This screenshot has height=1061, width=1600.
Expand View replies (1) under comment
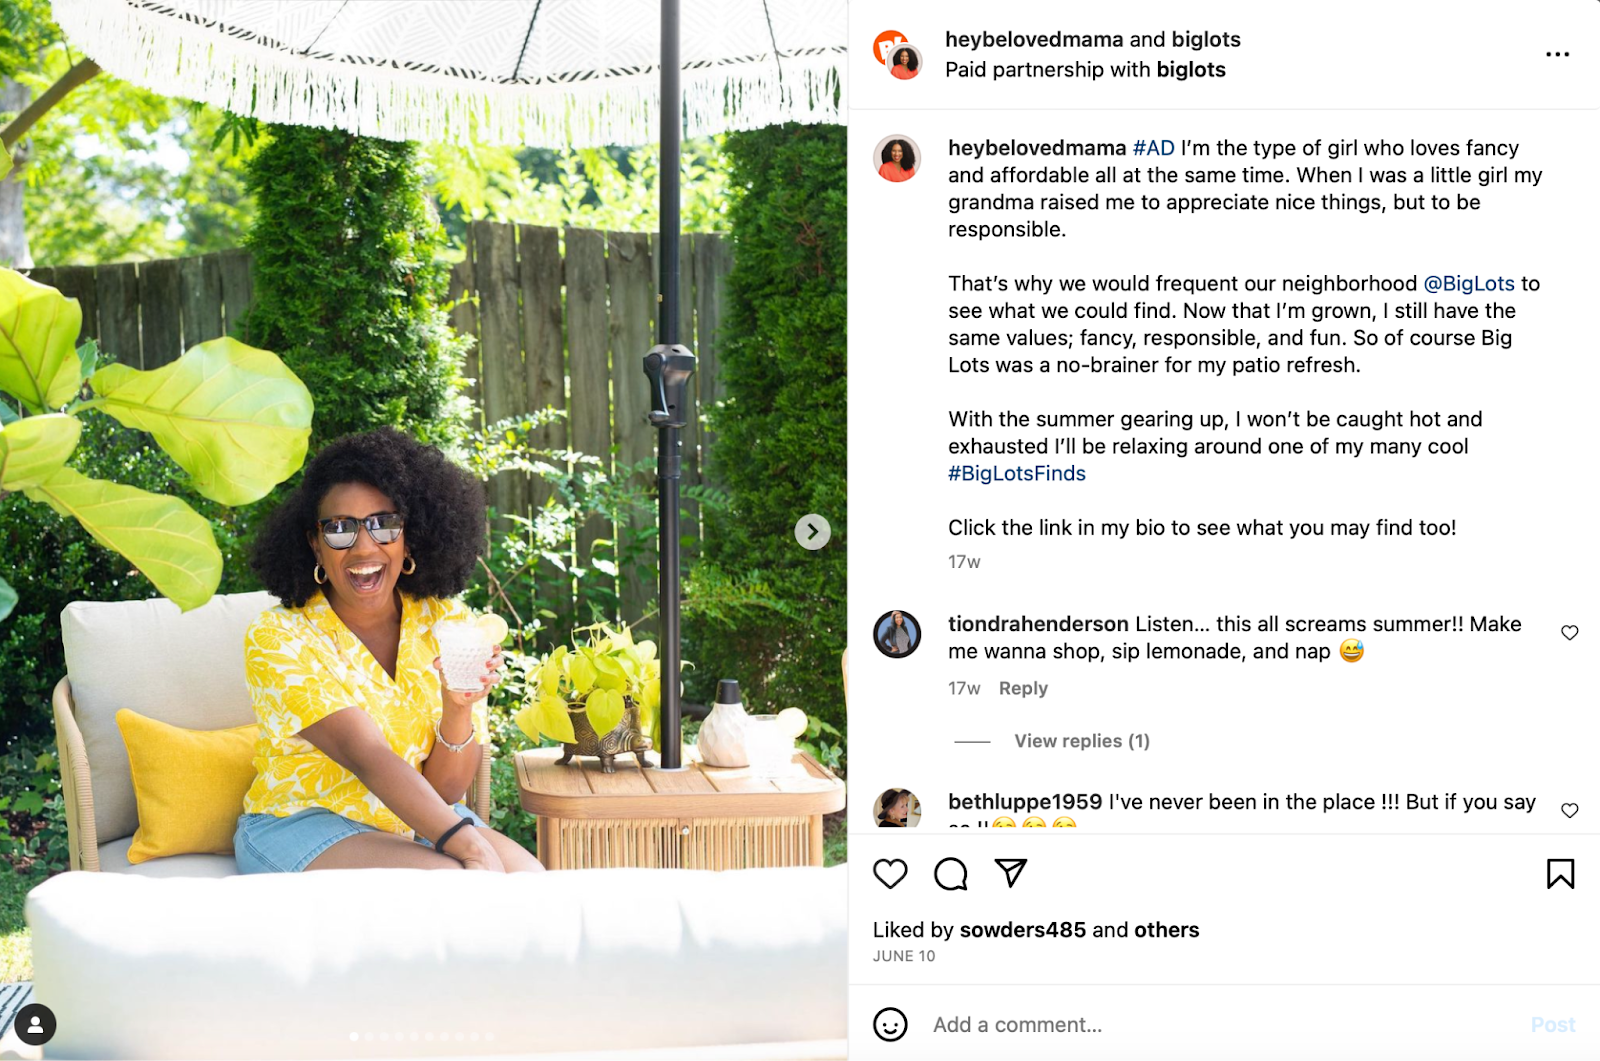pos(1082,741)
